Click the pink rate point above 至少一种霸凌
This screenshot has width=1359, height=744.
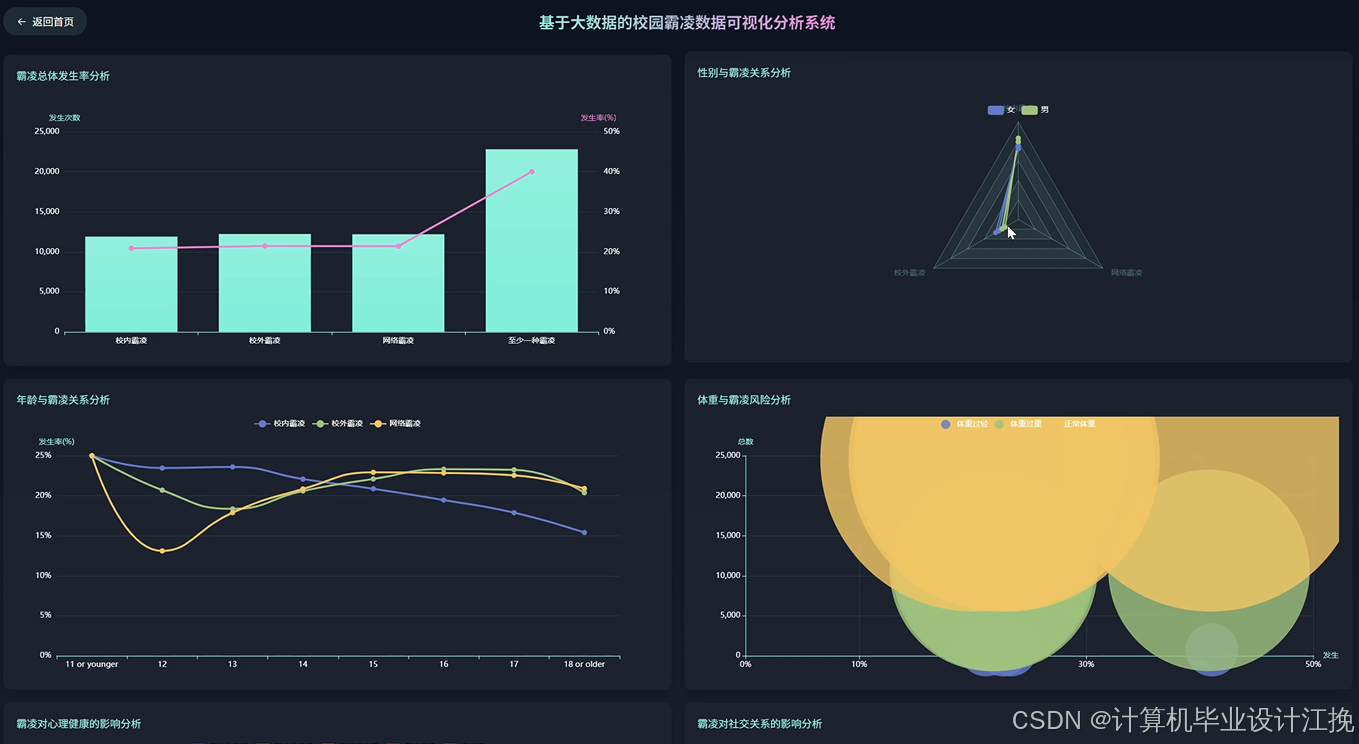point(532,172)
